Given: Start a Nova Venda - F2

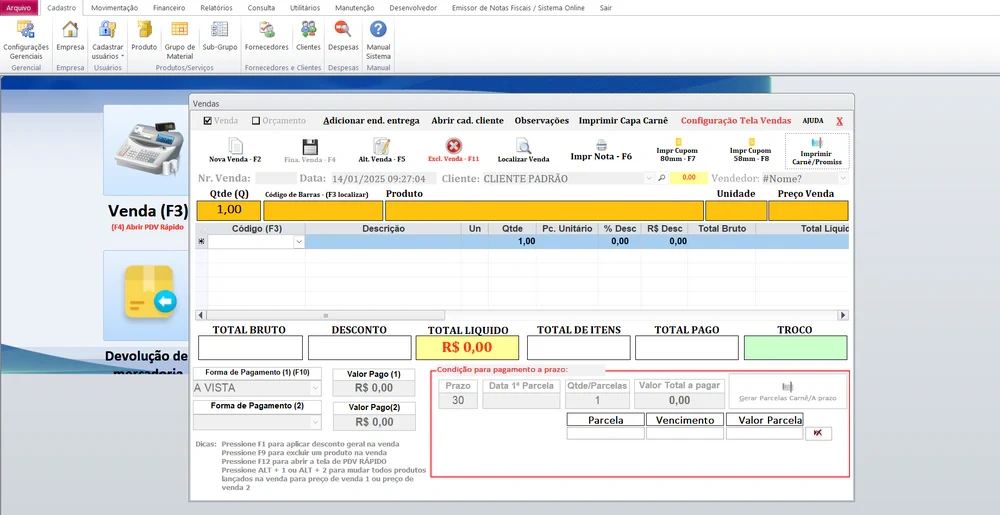Looking at the screenshot, I should (x=235, y=150).
